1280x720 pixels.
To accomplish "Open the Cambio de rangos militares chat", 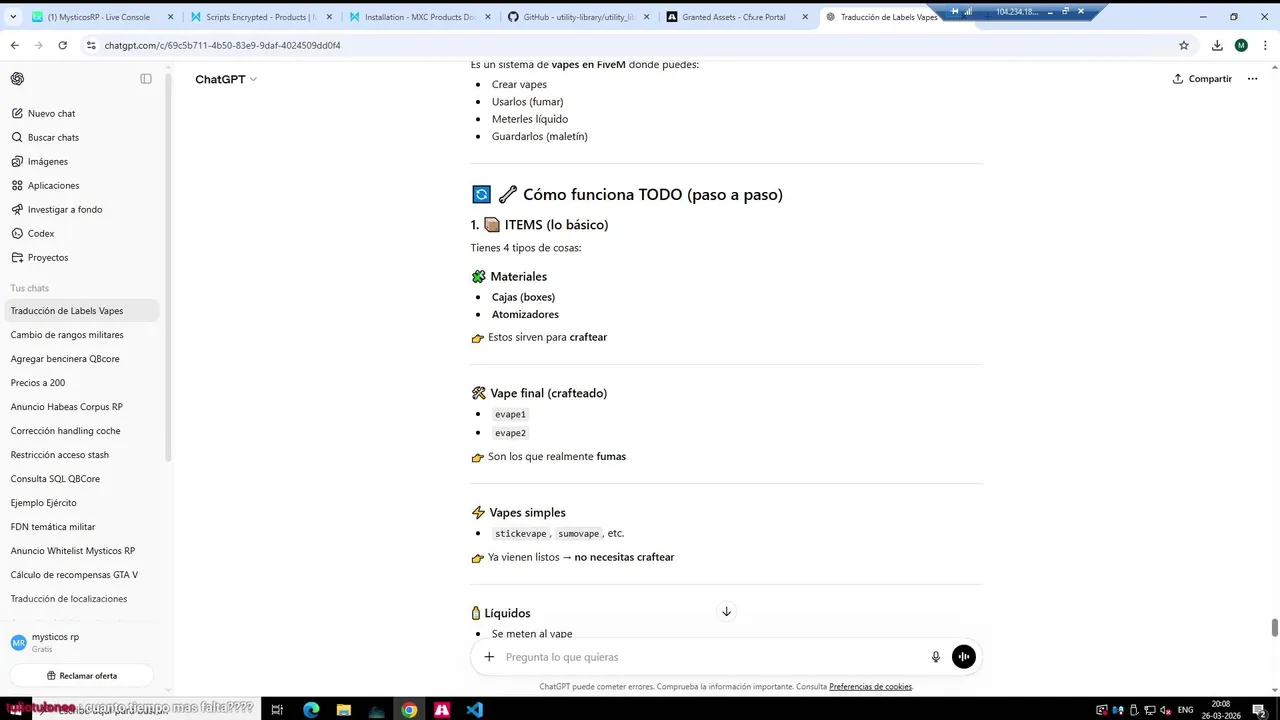I will [x=82, y=335].
